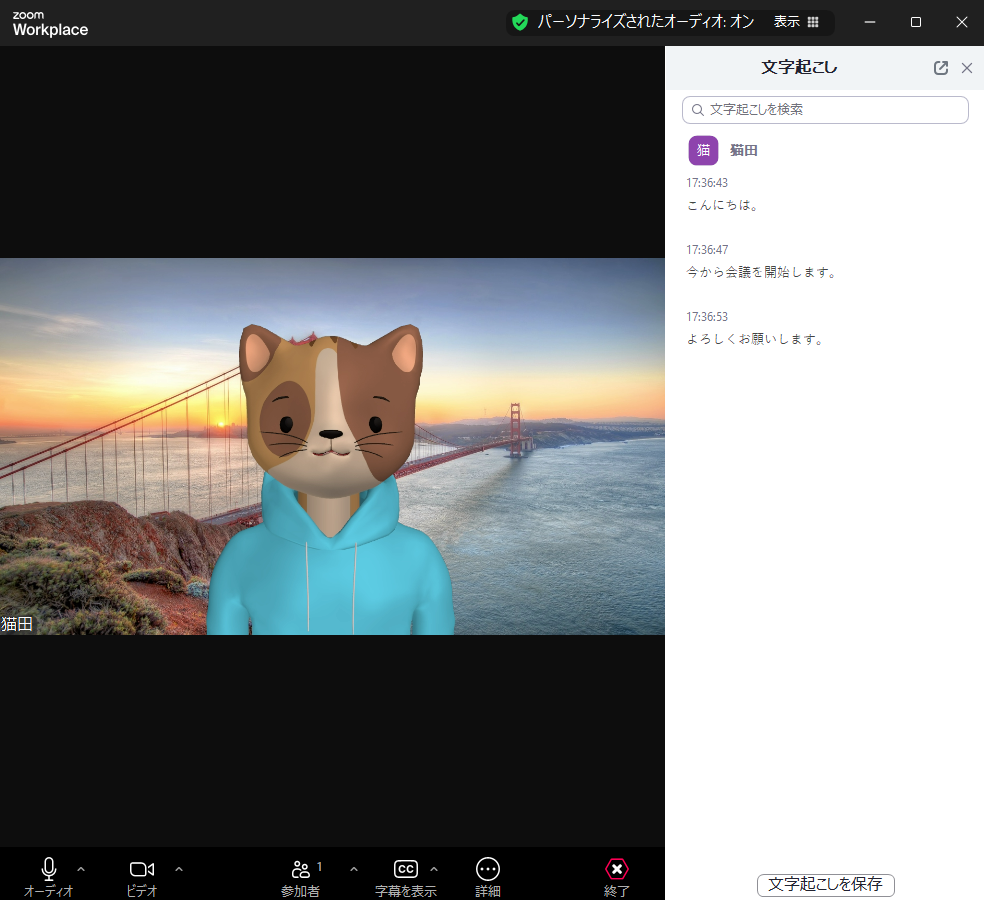Click the 文字起こしを検索 search field

825,110
